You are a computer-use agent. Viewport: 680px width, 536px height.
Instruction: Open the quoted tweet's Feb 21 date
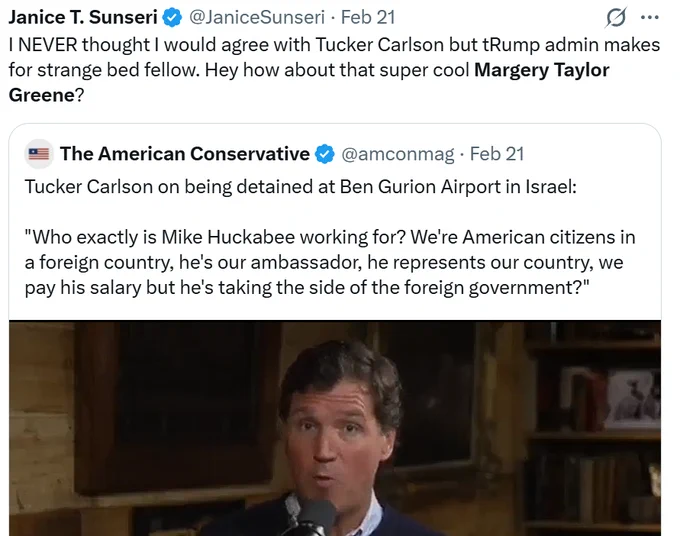497,154
